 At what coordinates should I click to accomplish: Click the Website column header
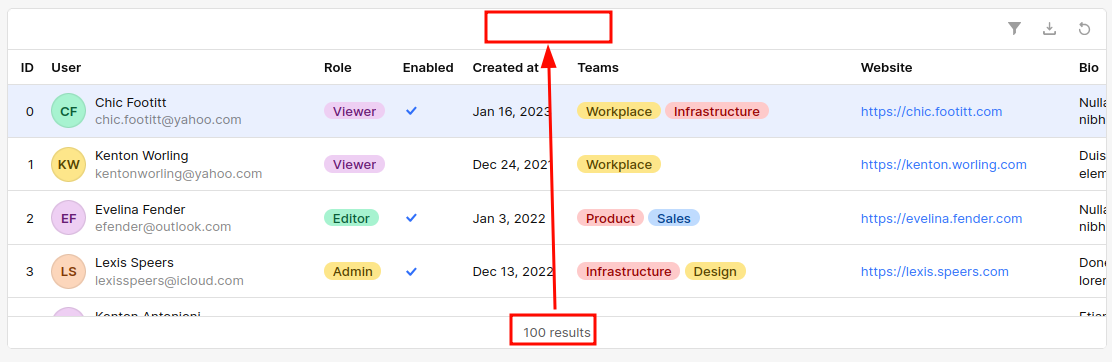(x=886, y=67)
